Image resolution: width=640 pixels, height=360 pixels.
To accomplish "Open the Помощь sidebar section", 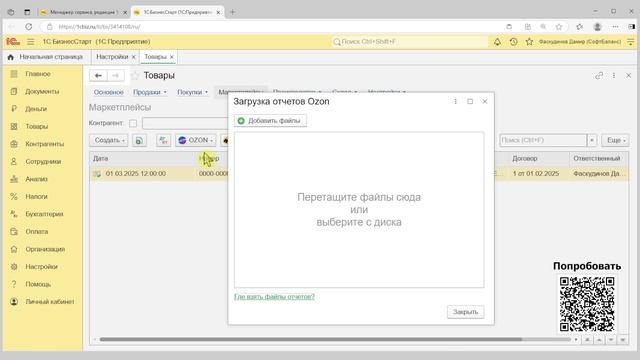I will tap(38, 284).
